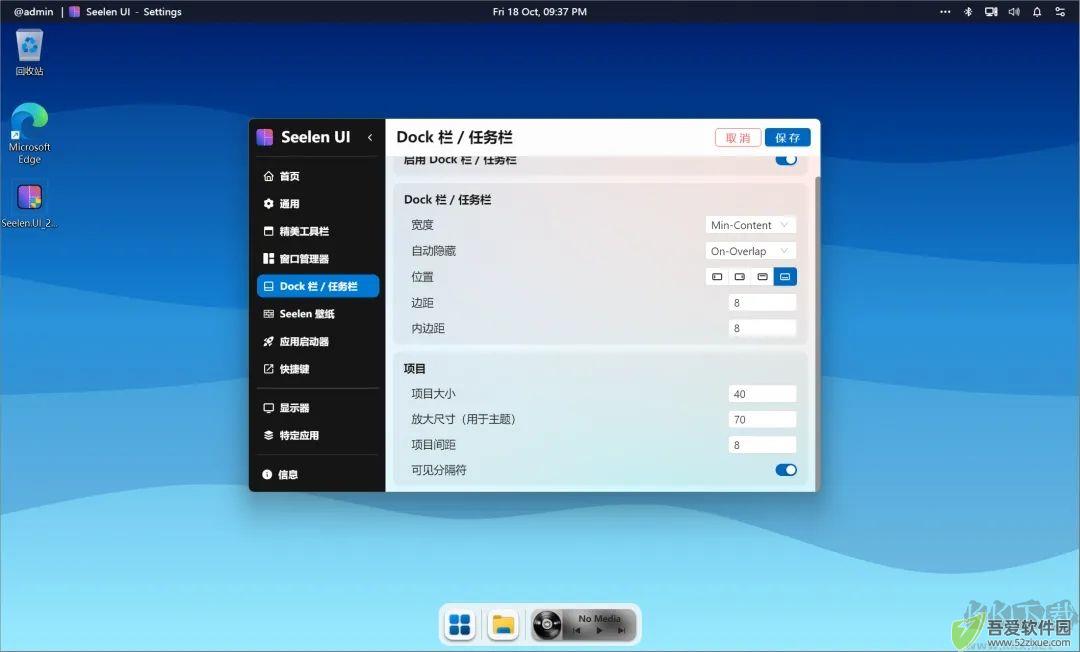This screenshot has height=652, width=1080.
Task: Click the 项目大小 item size field
Action: click(x=762, y=394)
